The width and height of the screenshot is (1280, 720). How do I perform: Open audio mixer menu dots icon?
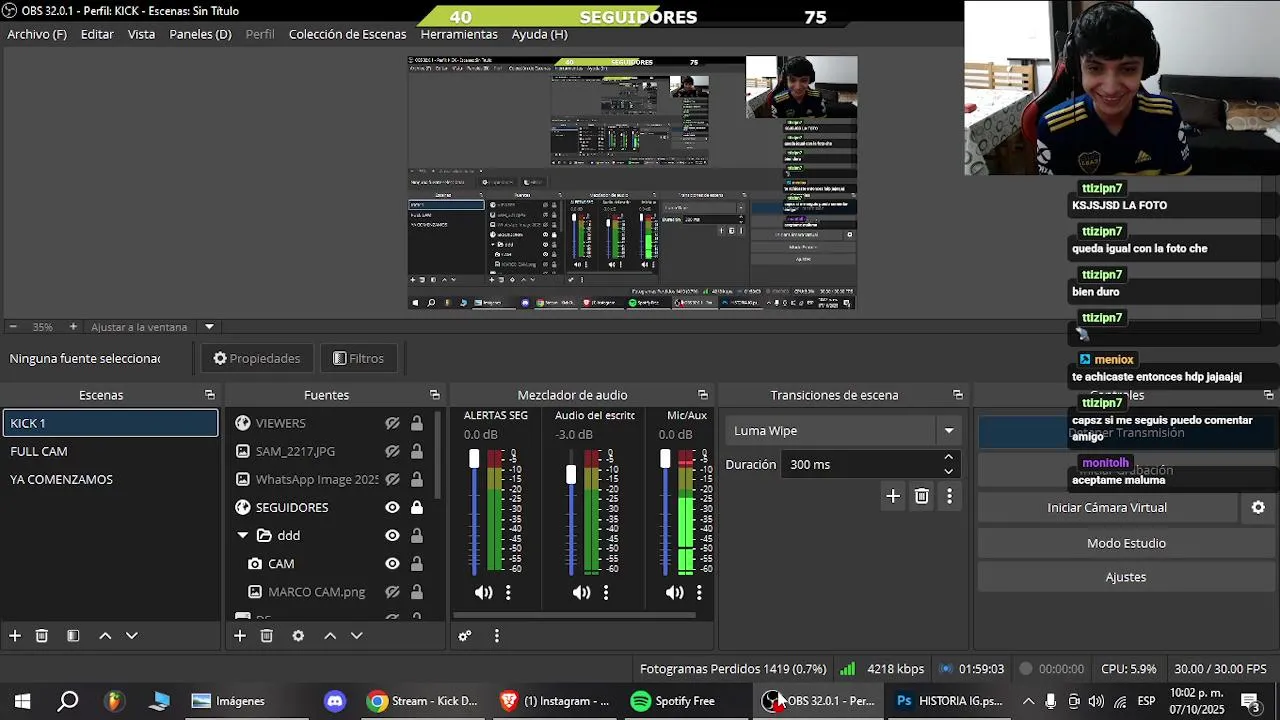point(497,636)
